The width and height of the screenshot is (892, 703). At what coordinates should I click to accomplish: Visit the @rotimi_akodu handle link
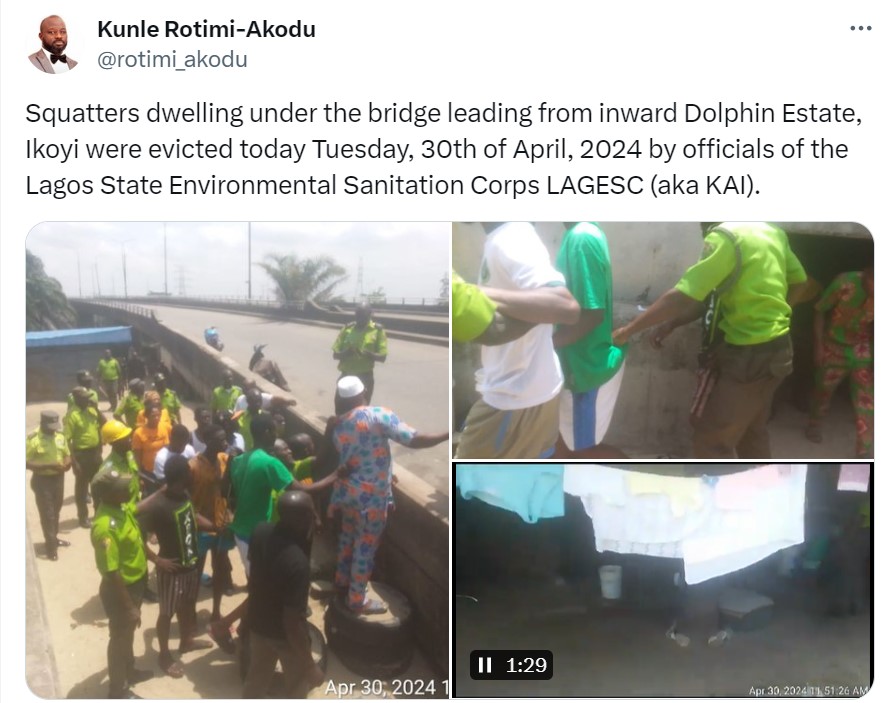pyautogui.click(x=172, y=59)
